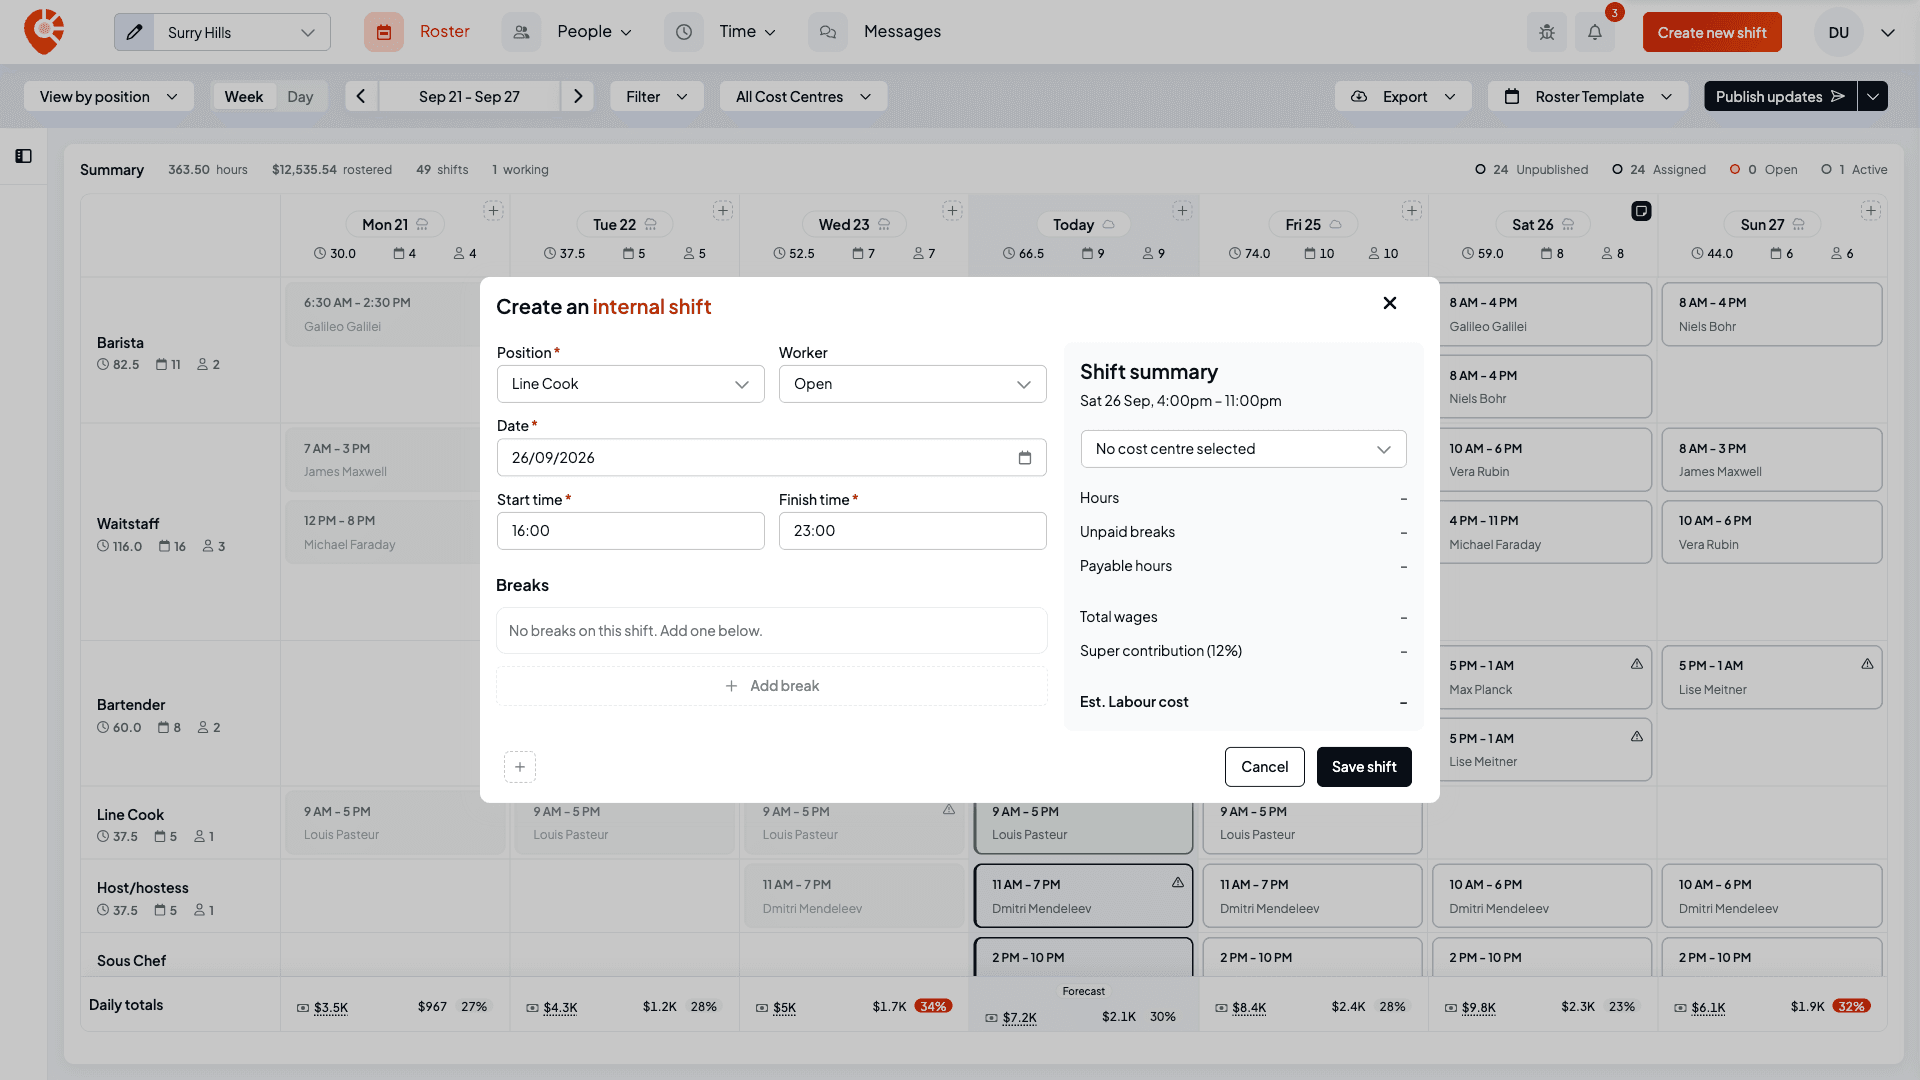The width and height of the screenshot is (1920, 1080).
Task: Switch to Day view
Action: pos(300,96)
